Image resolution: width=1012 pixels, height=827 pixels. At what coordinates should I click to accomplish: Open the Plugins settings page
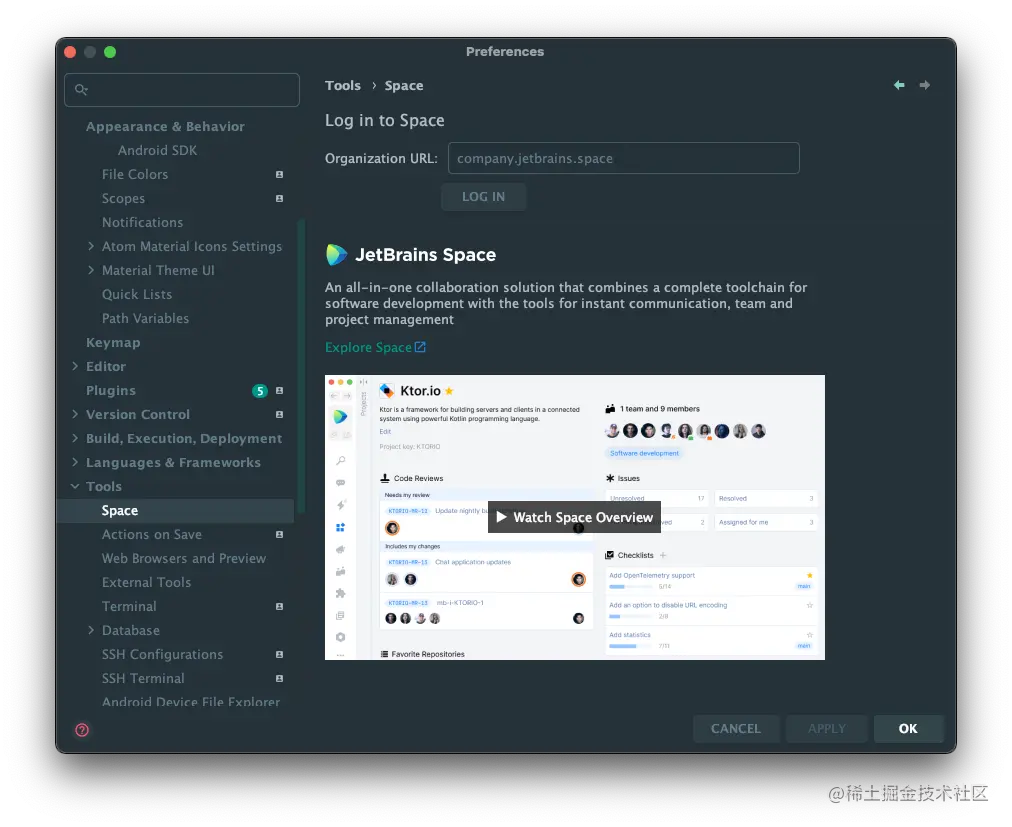(111, 391)
